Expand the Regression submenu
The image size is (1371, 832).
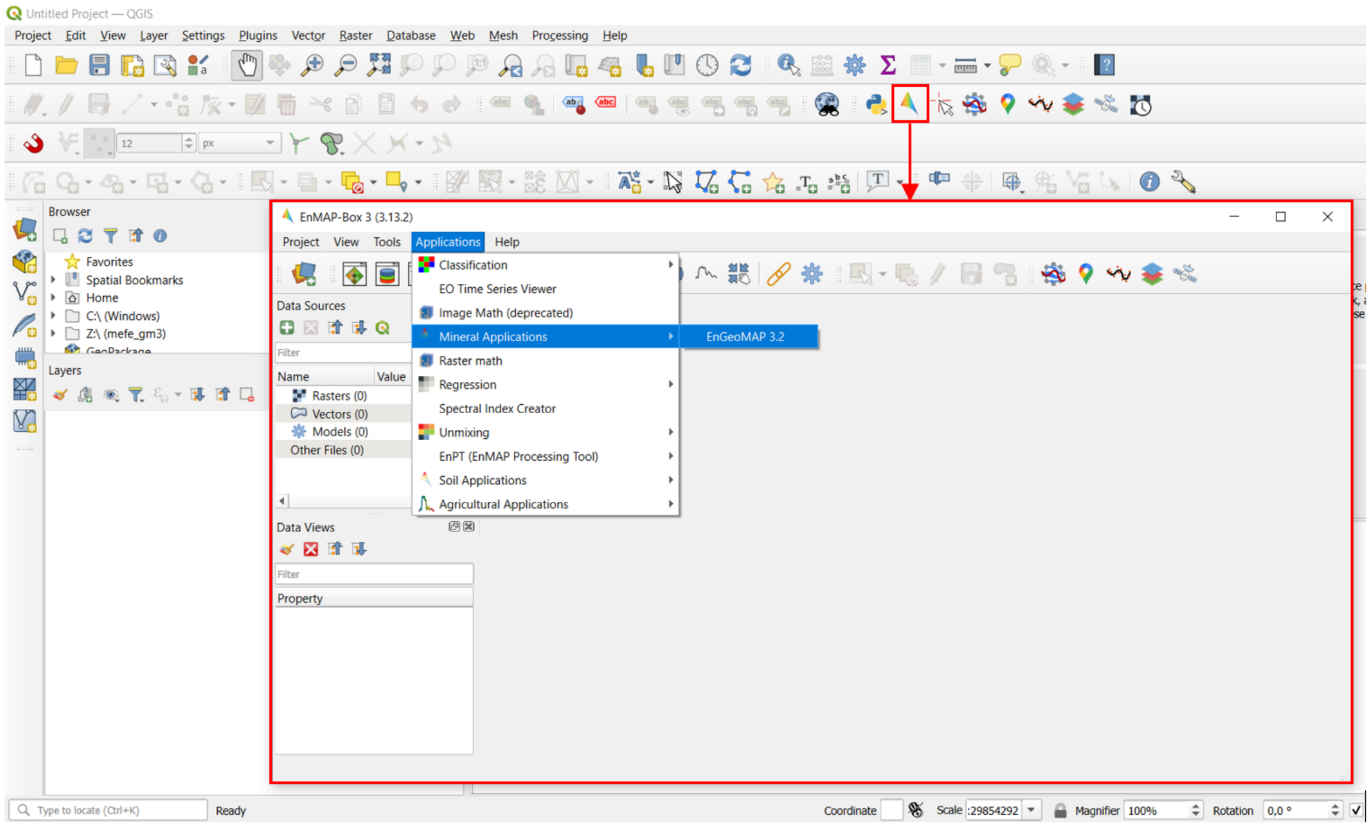pyautogui.click(x=546, y=385)
